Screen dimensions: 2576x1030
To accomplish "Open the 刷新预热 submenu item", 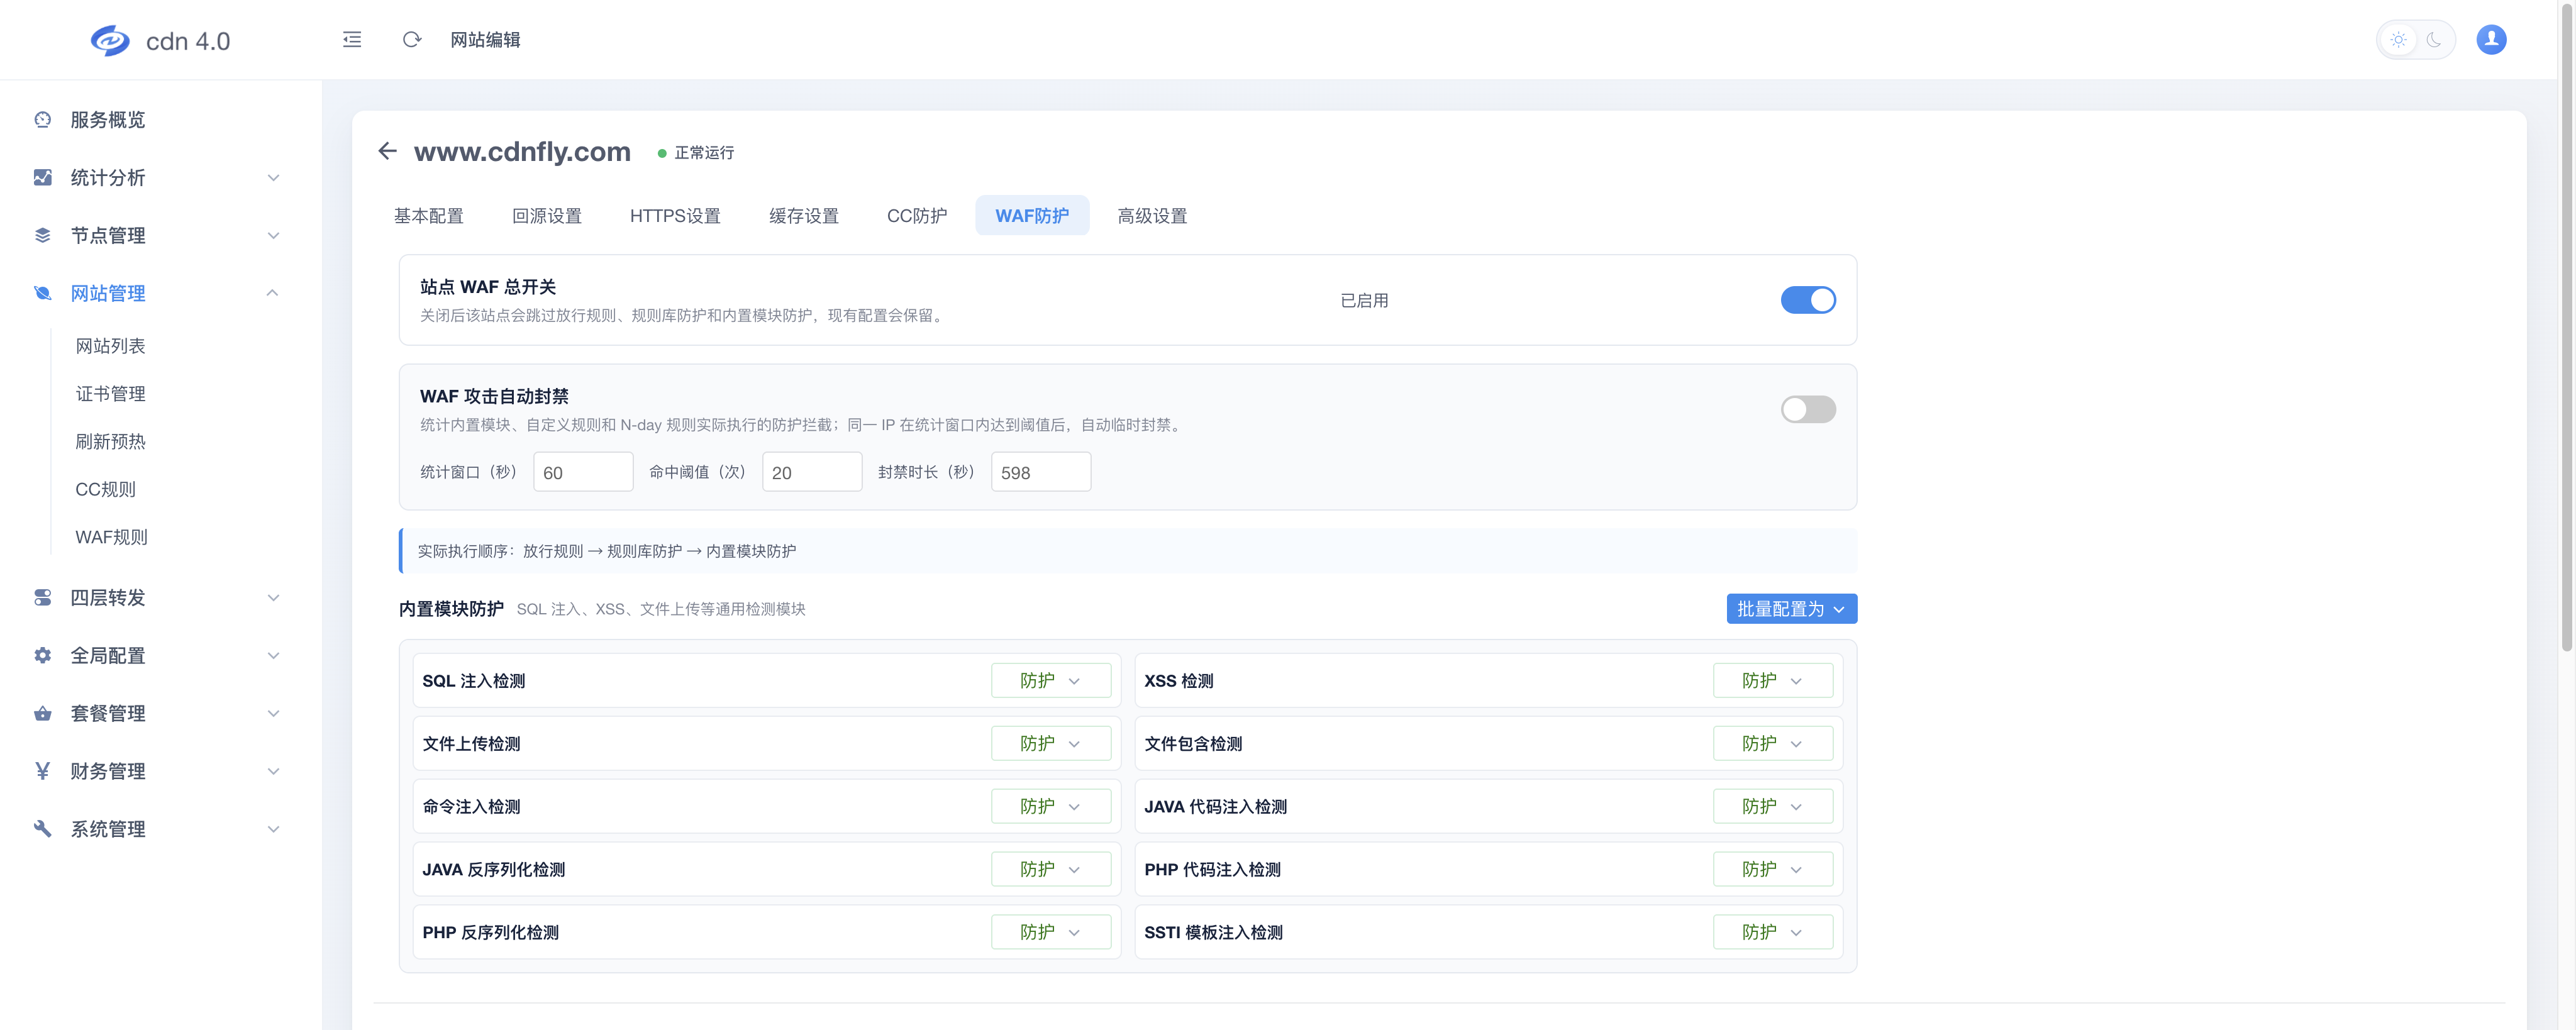I will pyautogui.click(x=110, y=442).
